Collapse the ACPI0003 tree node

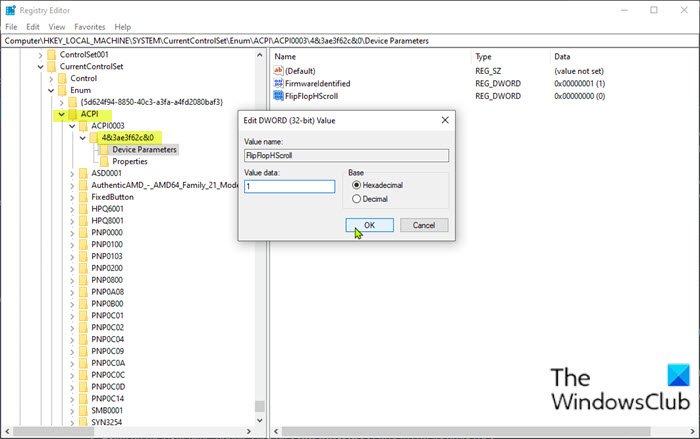(72, 126)
